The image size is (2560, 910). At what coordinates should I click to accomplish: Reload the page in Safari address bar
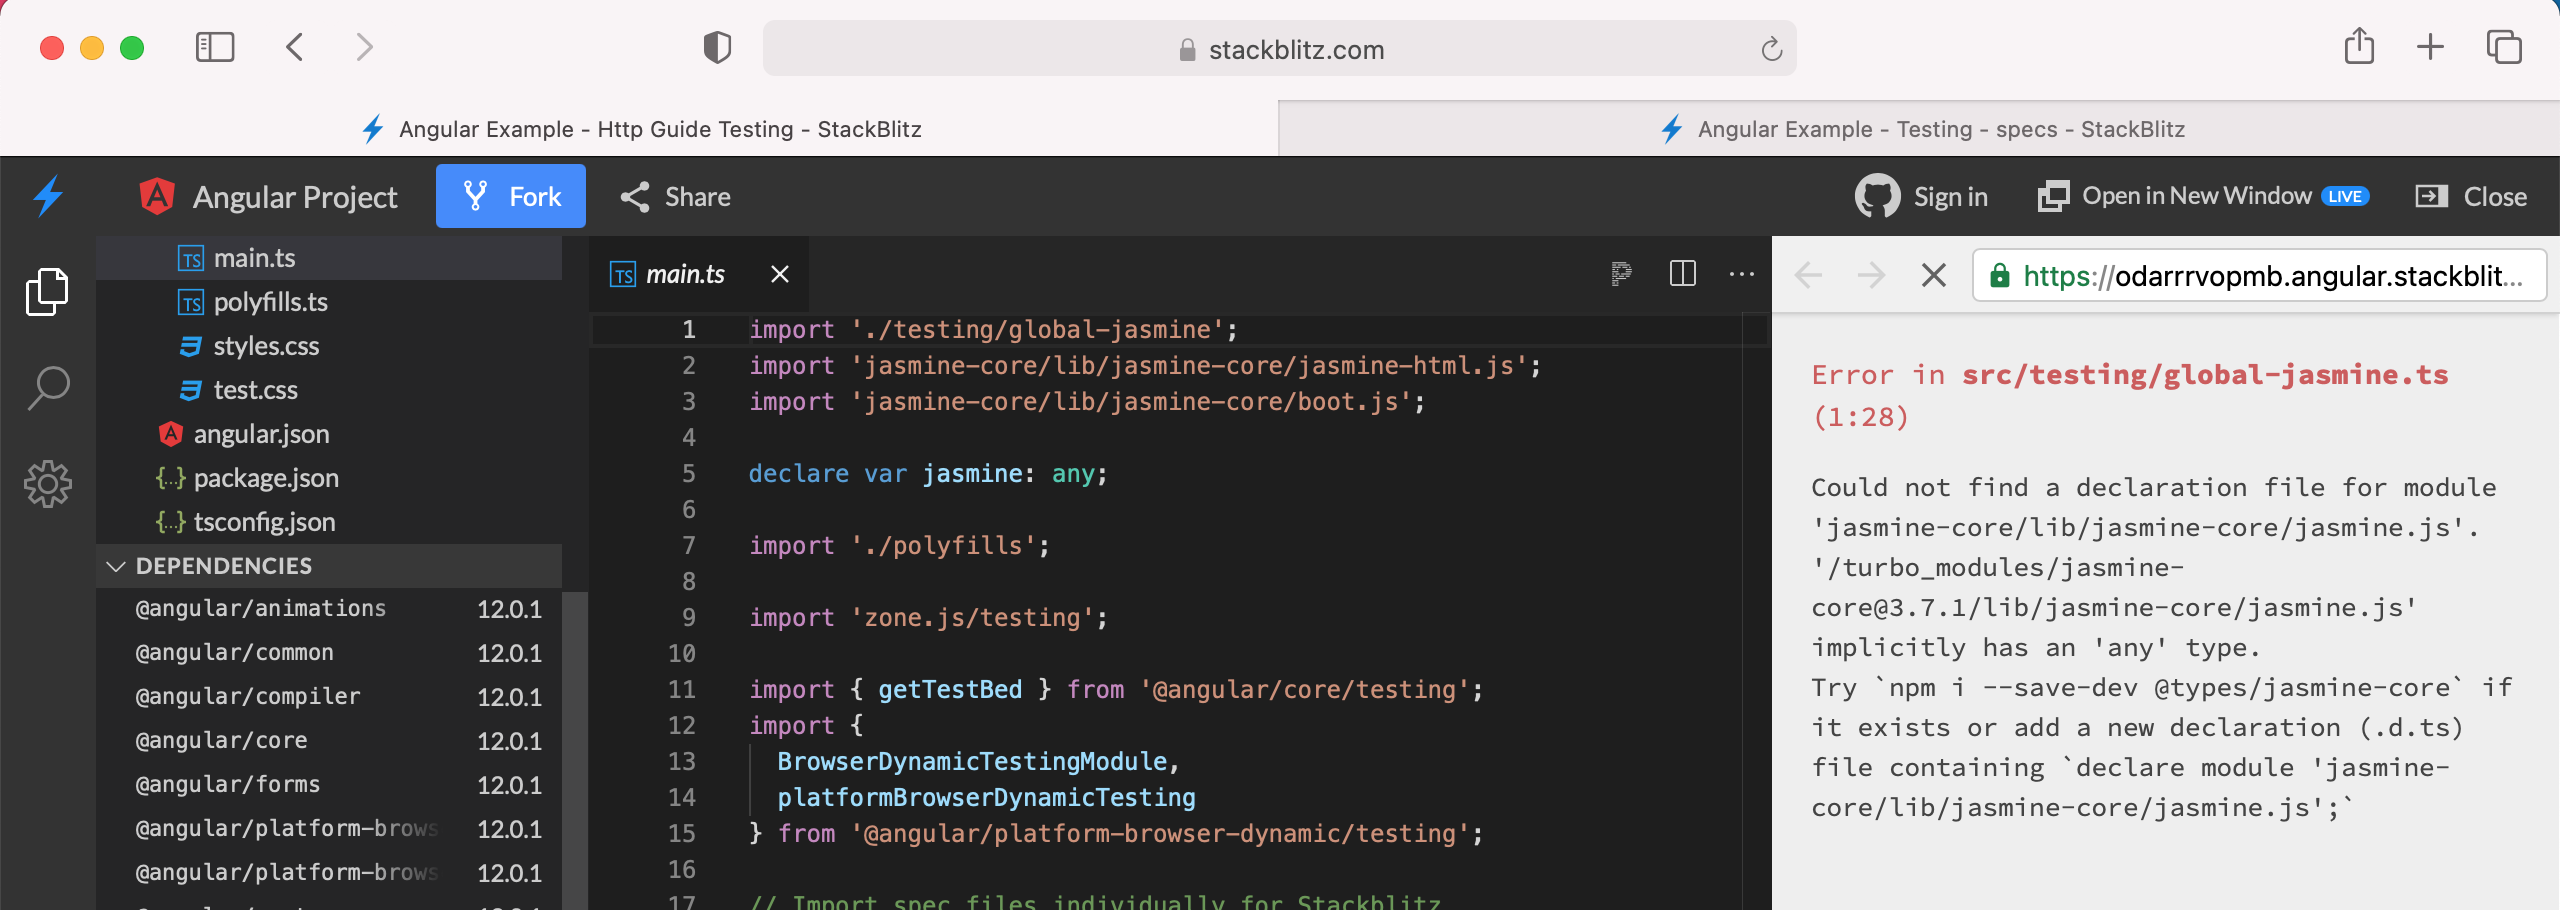point(1771,49)
